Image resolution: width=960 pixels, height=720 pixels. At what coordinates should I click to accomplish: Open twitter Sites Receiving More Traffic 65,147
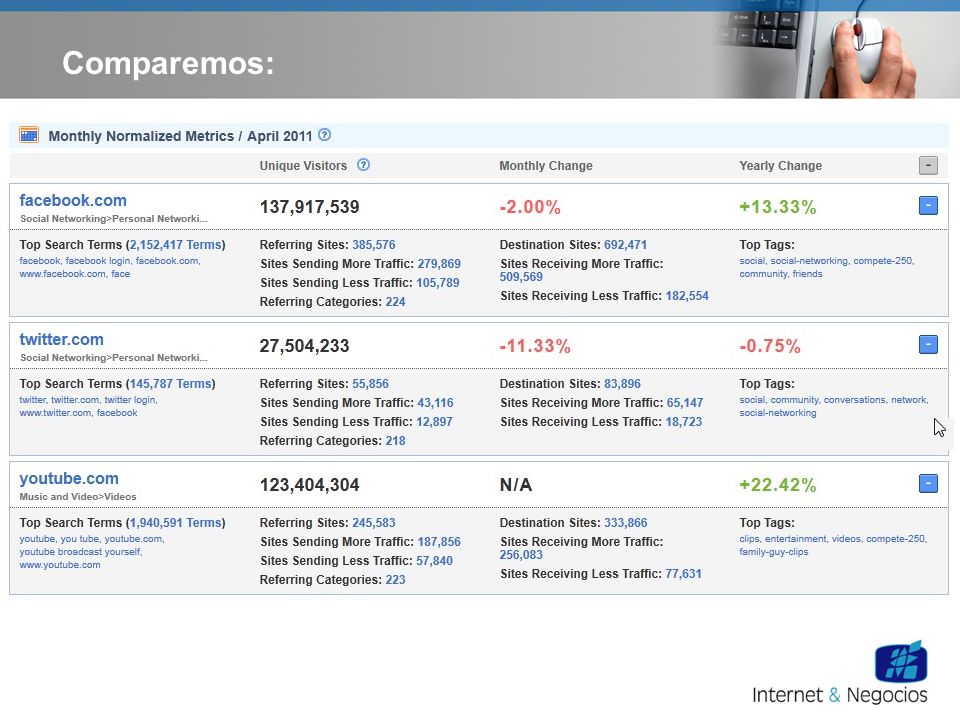tap(684, 403)
